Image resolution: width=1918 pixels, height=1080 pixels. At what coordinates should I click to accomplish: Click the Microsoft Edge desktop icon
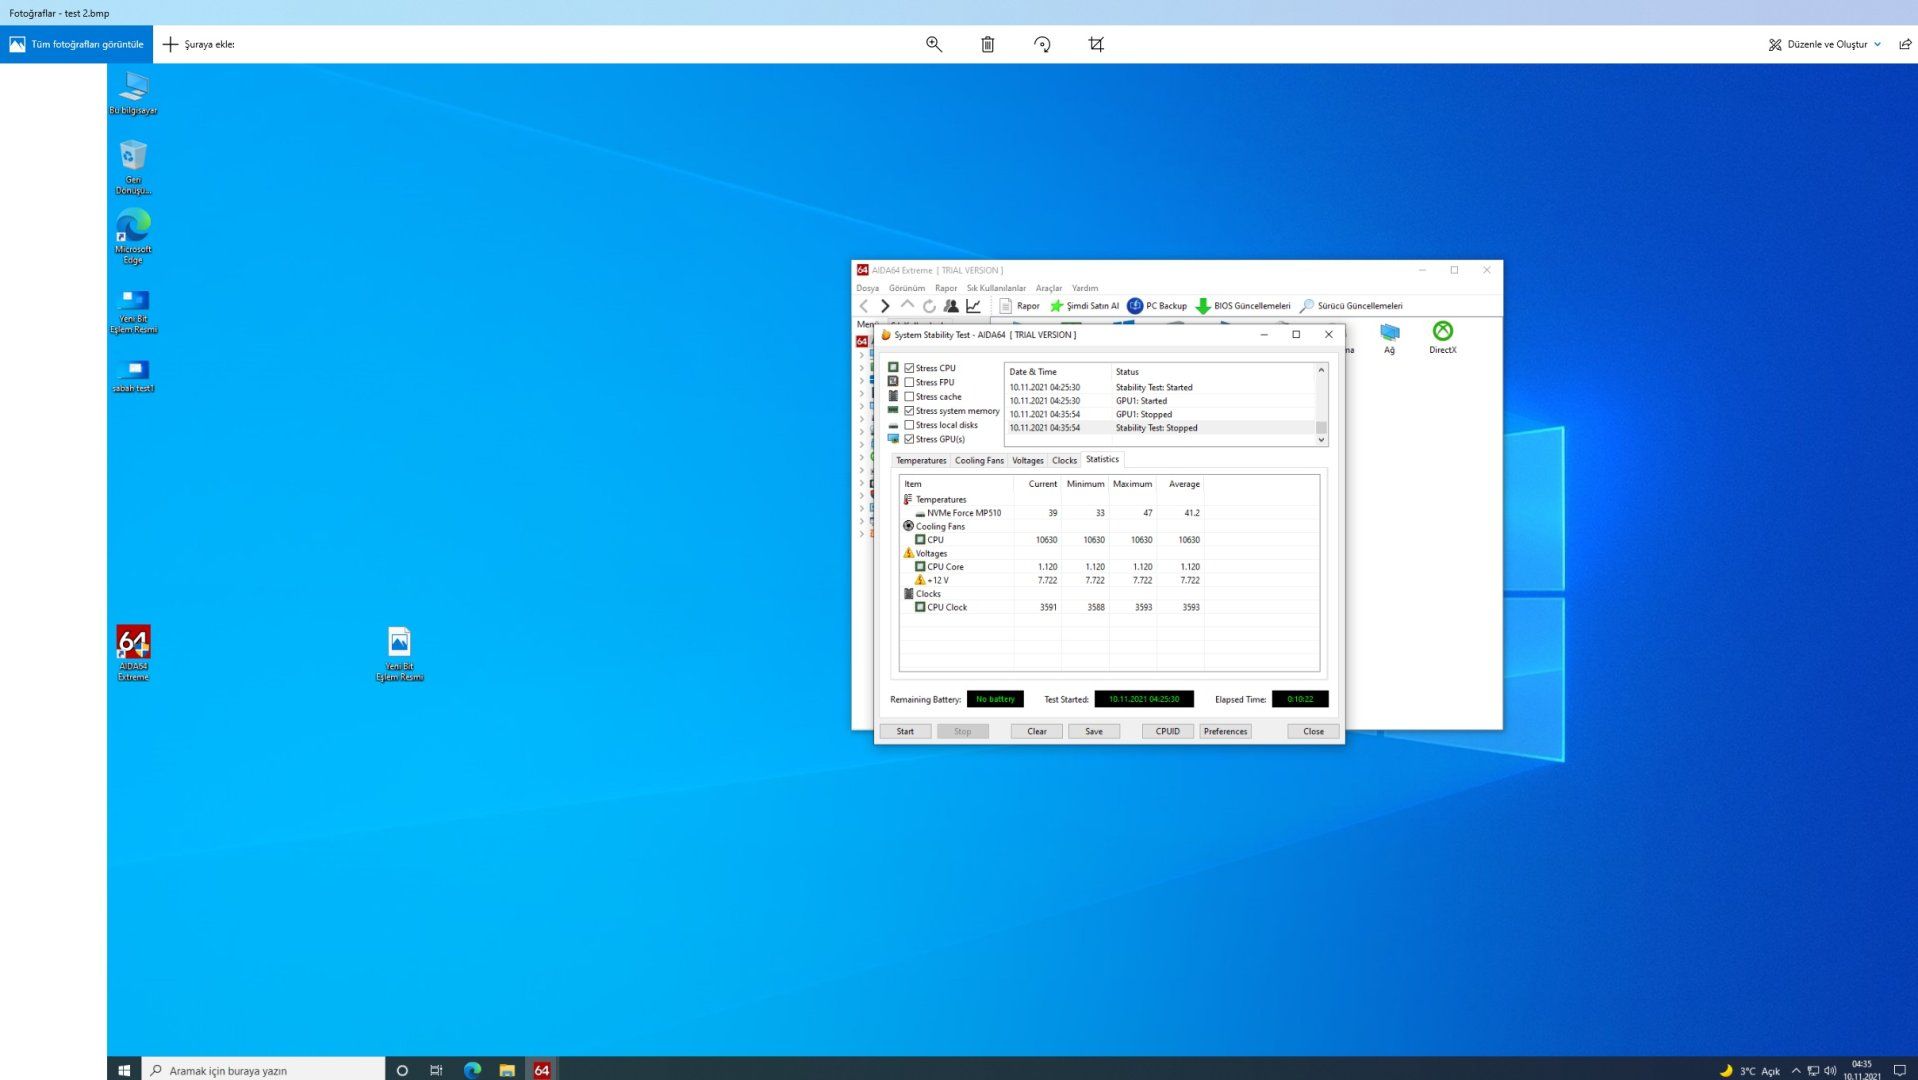click(x=133, y=237)
